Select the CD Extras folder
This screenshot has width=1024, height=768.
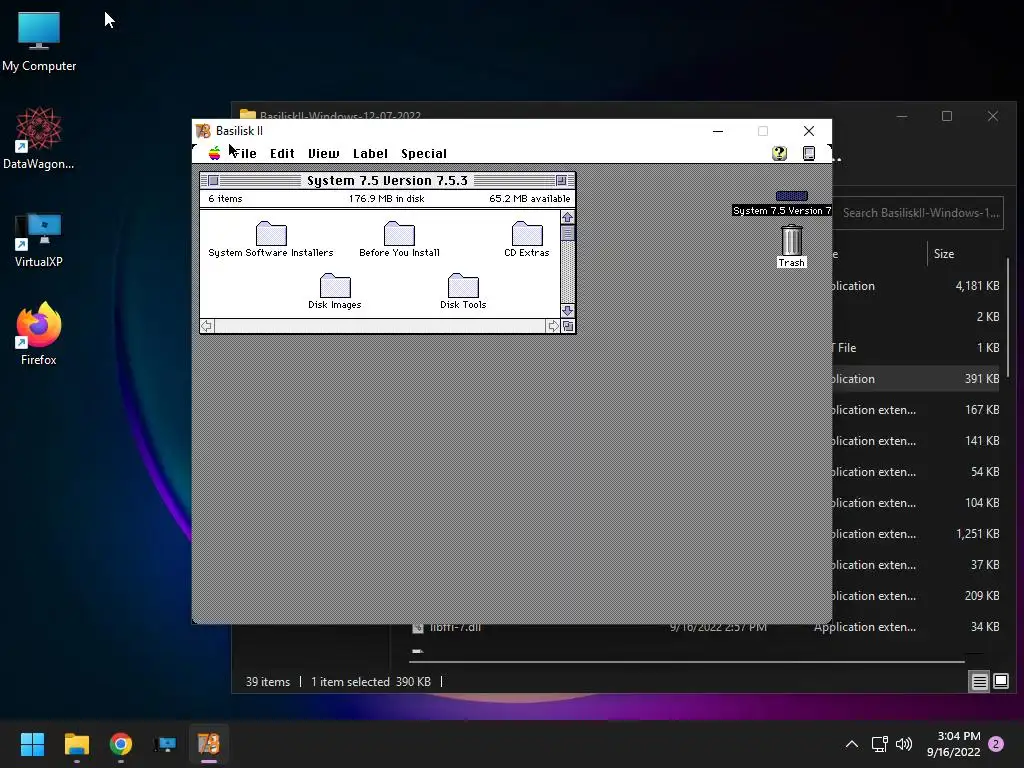coord(527,239)
